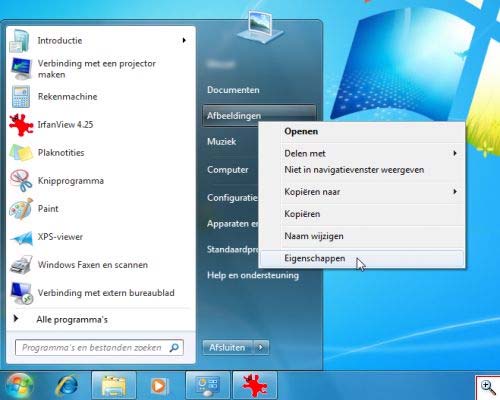Image resolution: width=500 pixels, height=400 pixels.
Task: Click the Windows Faxen en scannen label
Action: click(93, 265)
